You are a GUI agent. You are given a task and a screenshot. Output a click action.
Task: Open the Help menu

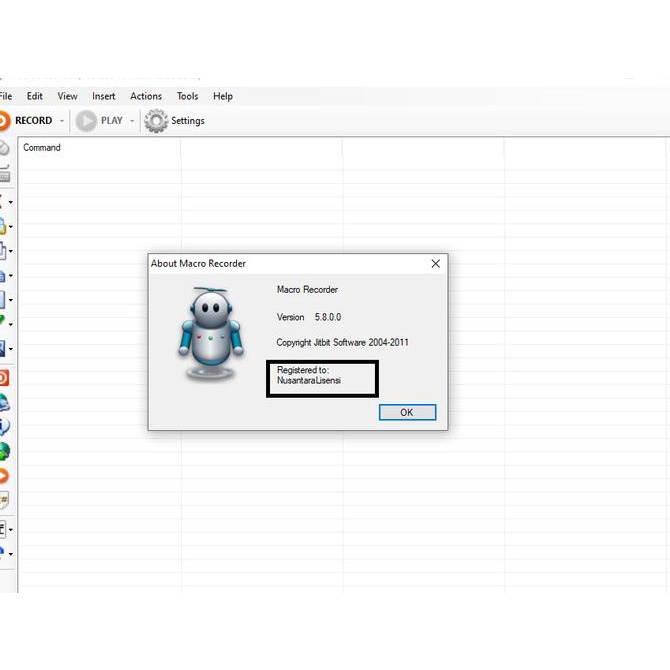pyautogui.click(x=223, y=96)
